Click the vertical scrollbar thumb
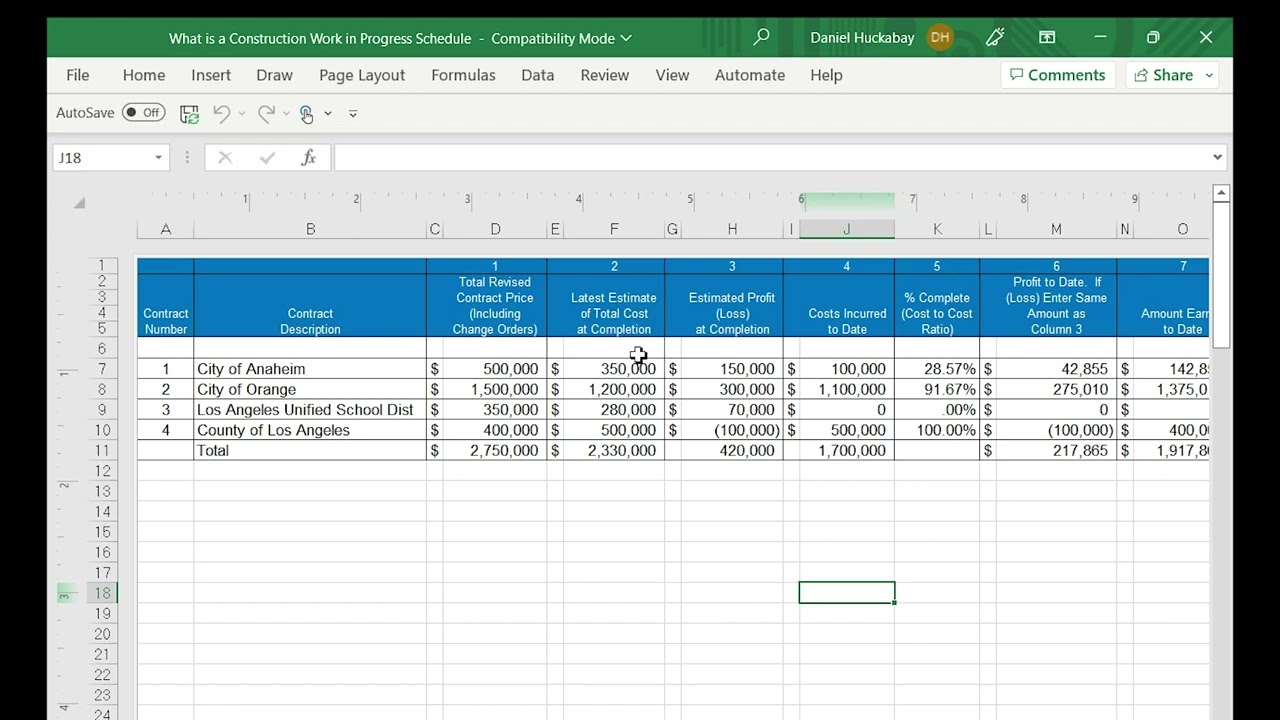Screen dimensions: 1280x720 (x=1220, y=275)
